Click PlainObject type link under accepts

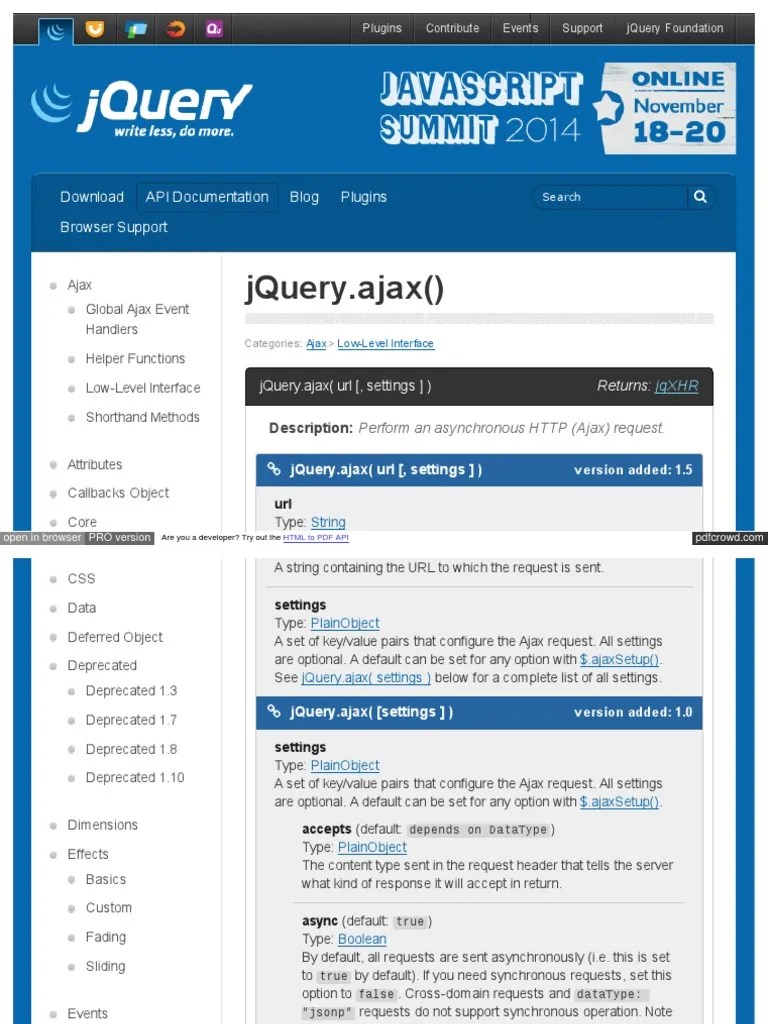[372, 847]
